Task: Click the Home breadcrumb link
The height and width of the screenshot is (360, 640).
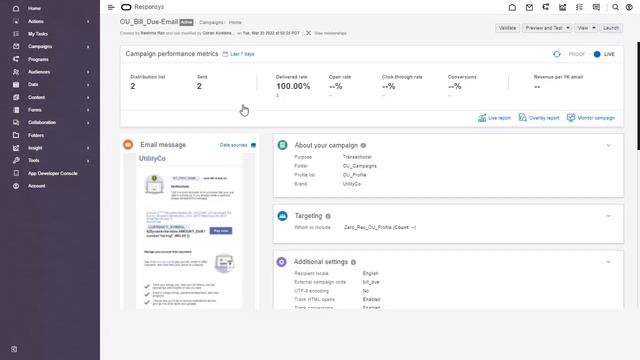Action: 235,22
